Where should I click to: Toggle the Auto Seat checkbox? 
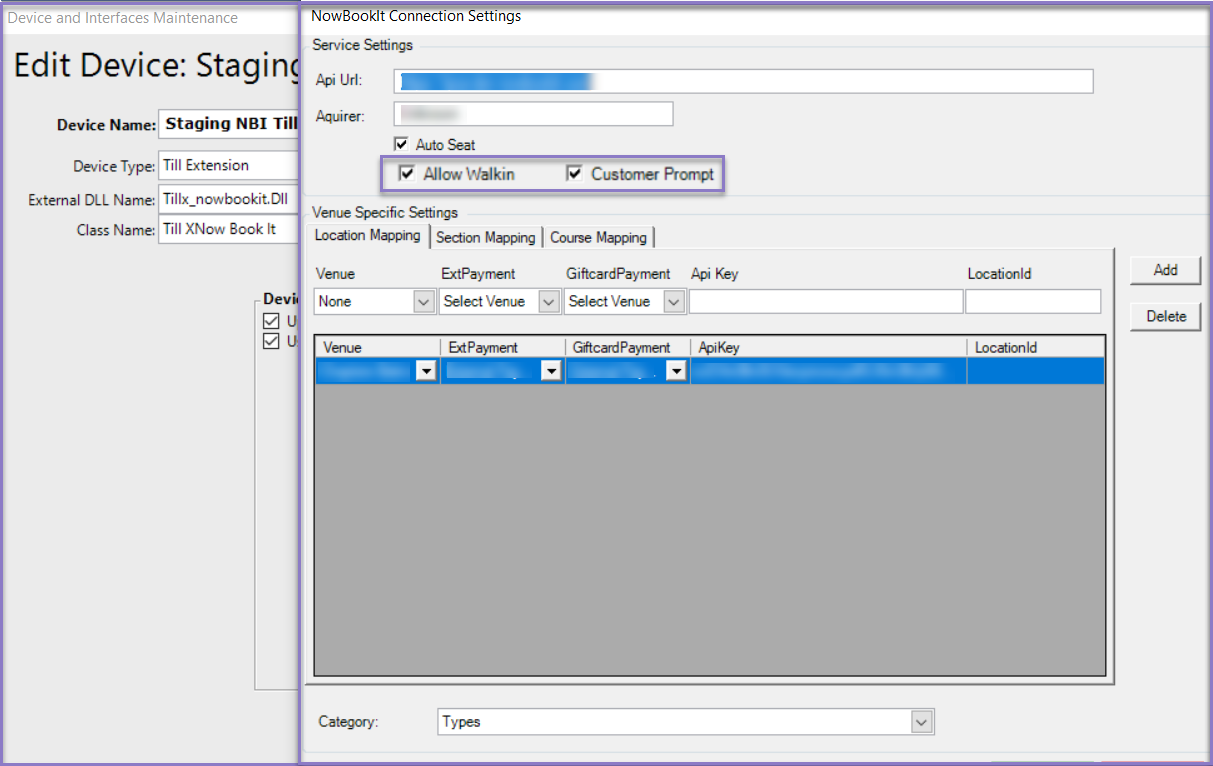(x=402, y=145)
